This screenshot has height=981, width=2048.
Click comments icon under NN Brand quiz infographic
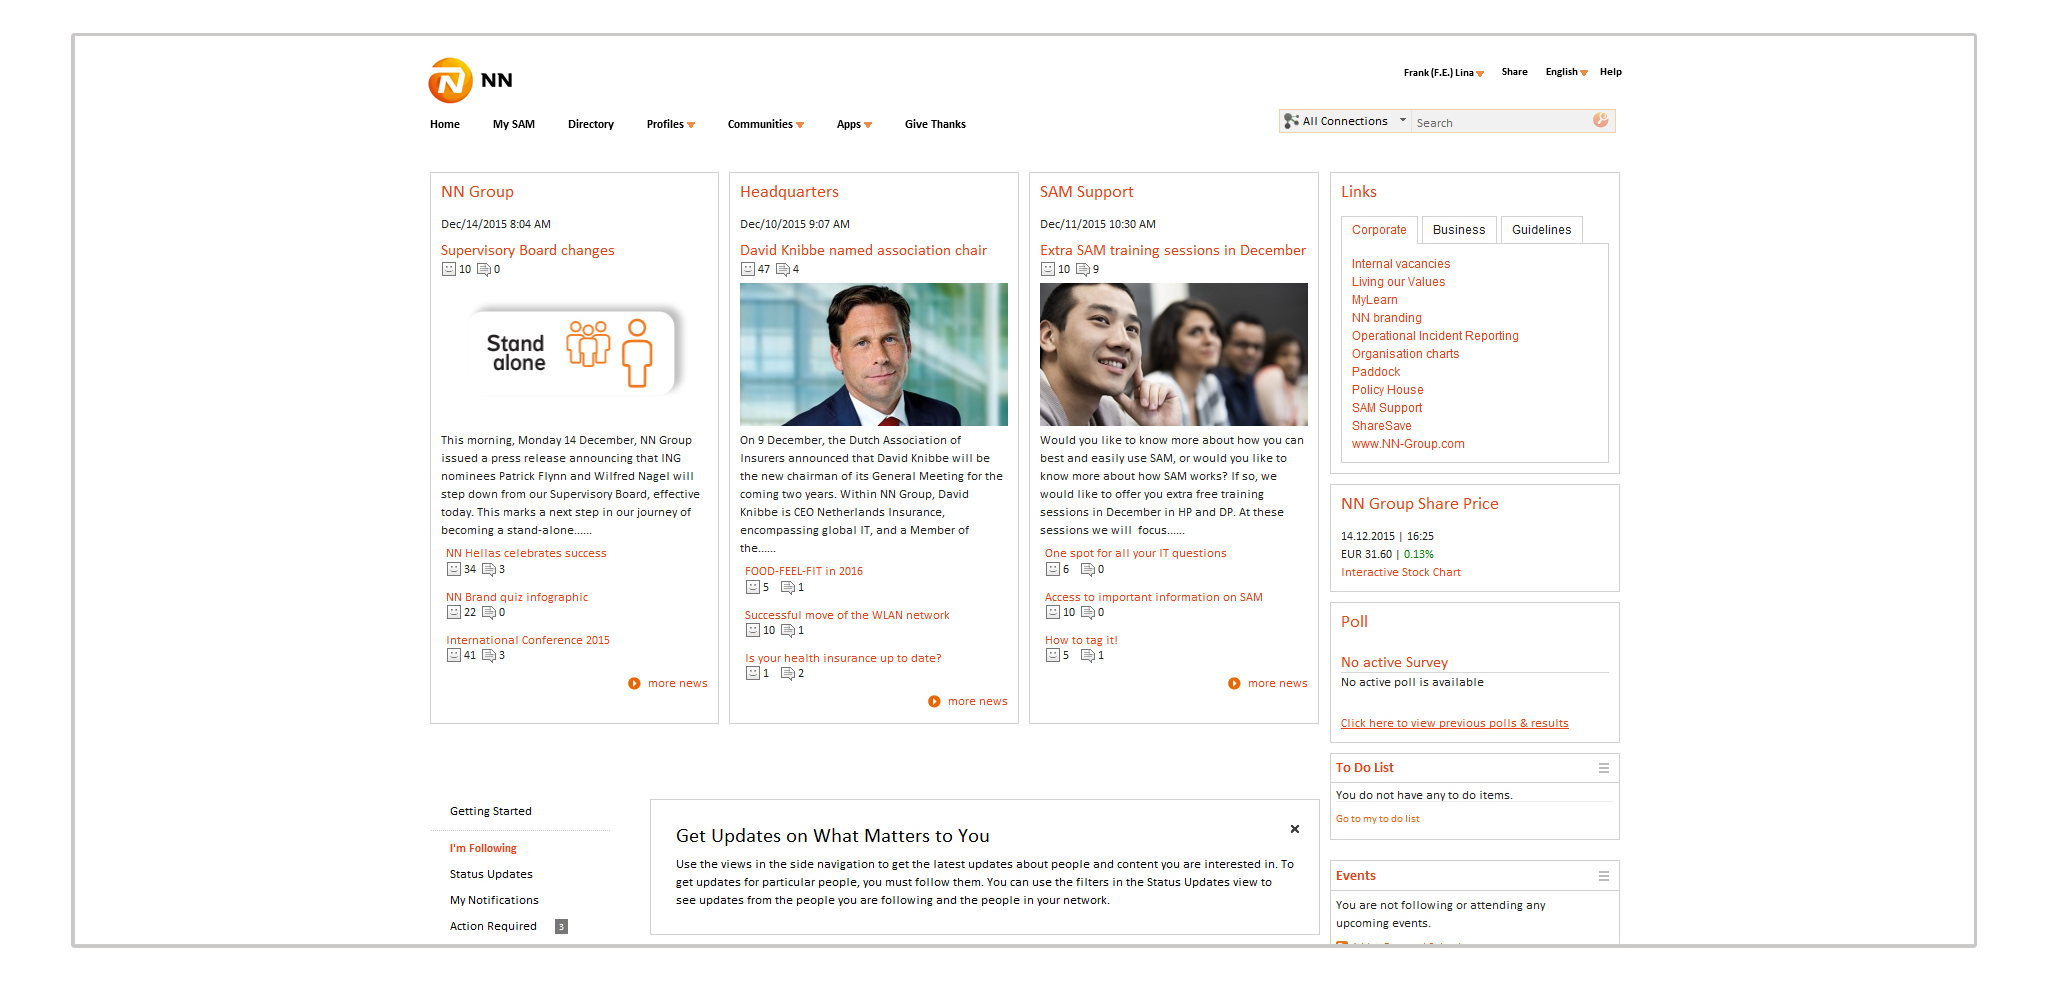pyautogui.click(x=489, y=613)
